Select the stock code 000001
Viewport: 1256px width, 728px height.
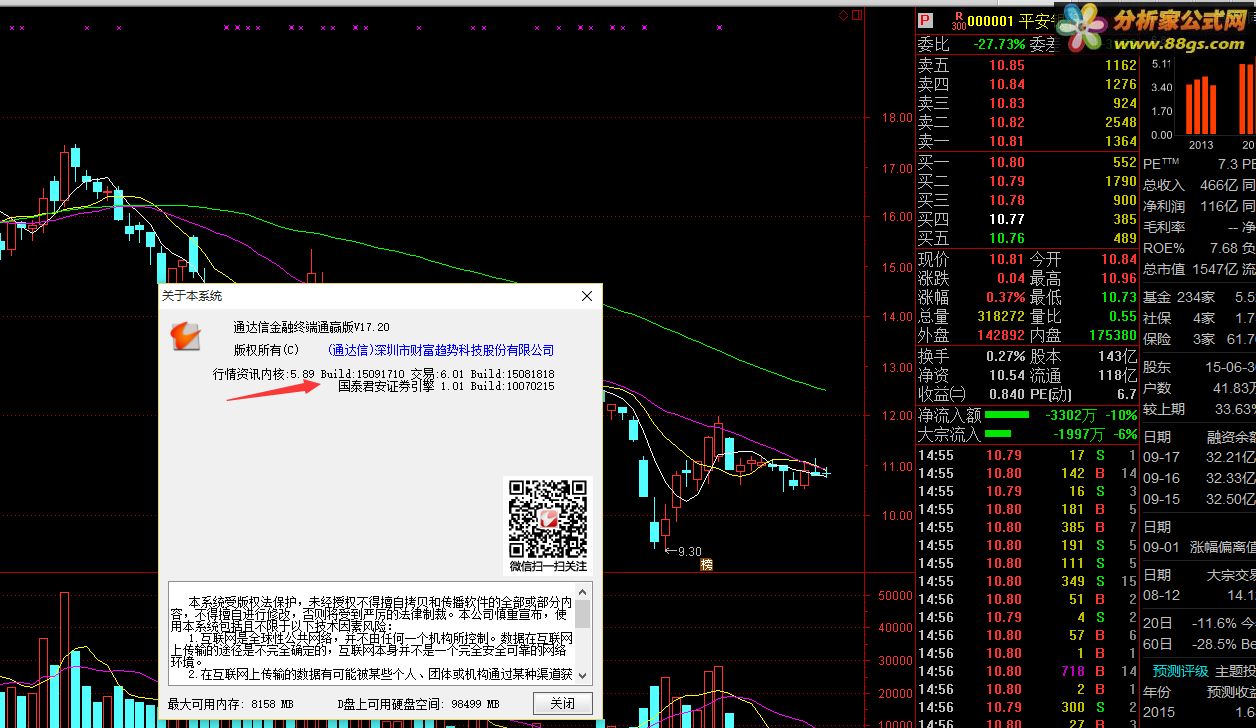pyautogui.click(x=991, y=20)
